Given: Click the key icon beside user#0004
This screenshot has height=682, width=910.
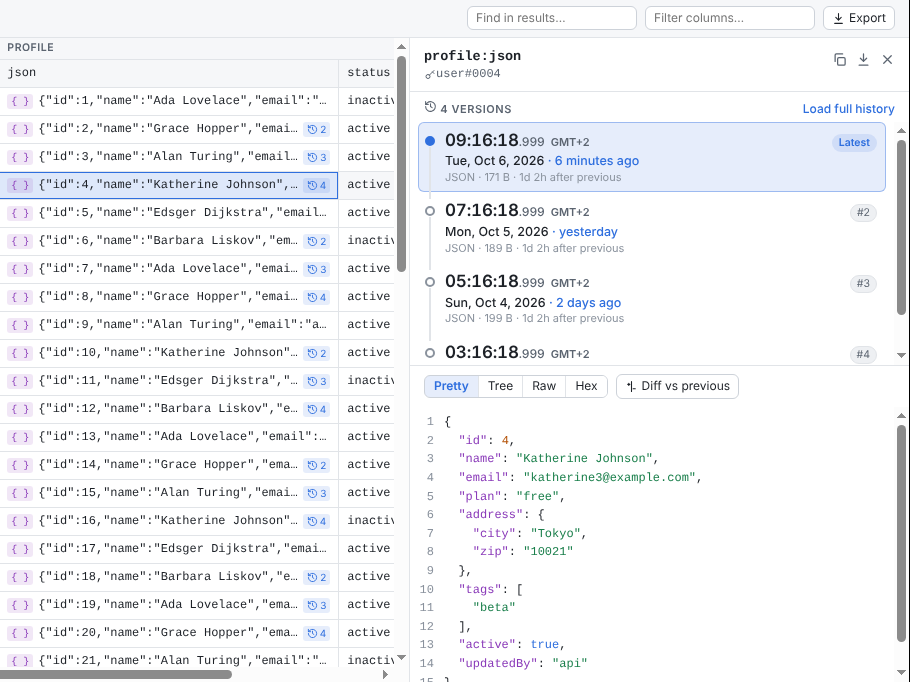Looking at the screenshot, I should [429, 74].
